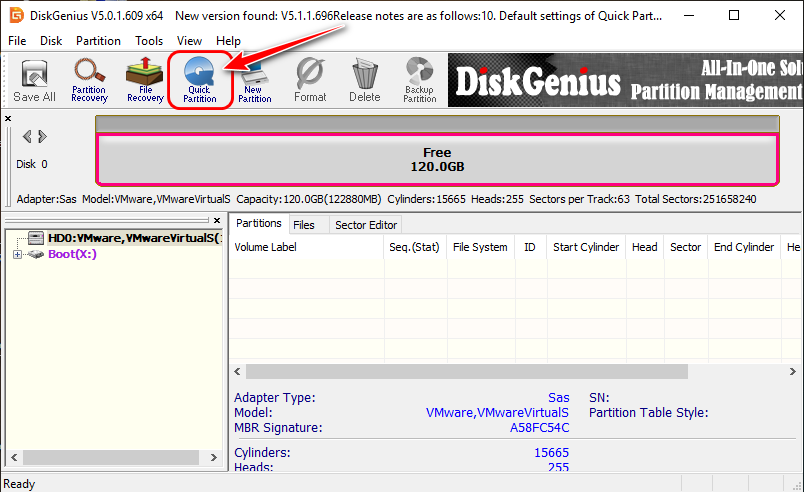804x492 pixels.
Task: Click the Head column header
Action: pos(645,247)
